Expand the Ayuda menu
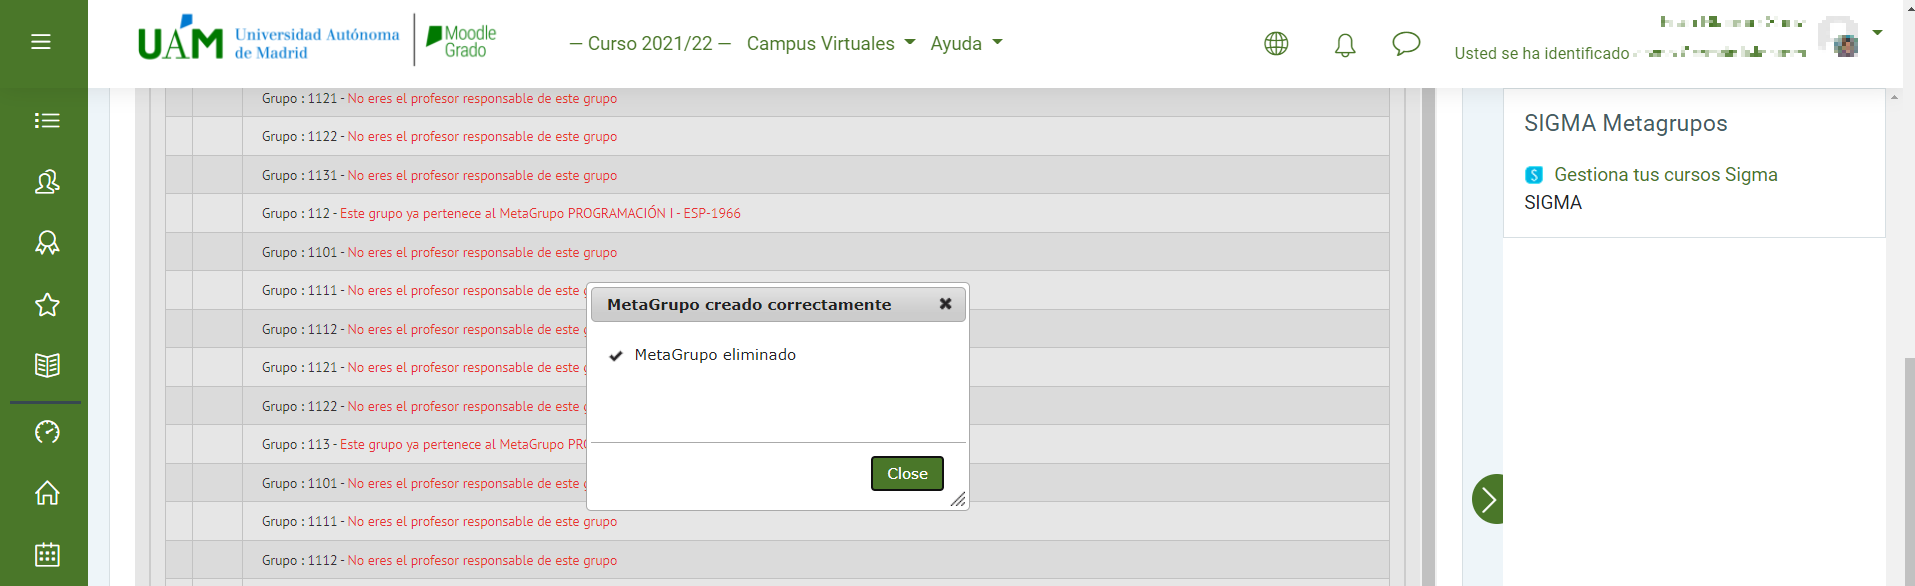Image resolution: width=1915 pixels, height=586 pixels. coord(966,44)
